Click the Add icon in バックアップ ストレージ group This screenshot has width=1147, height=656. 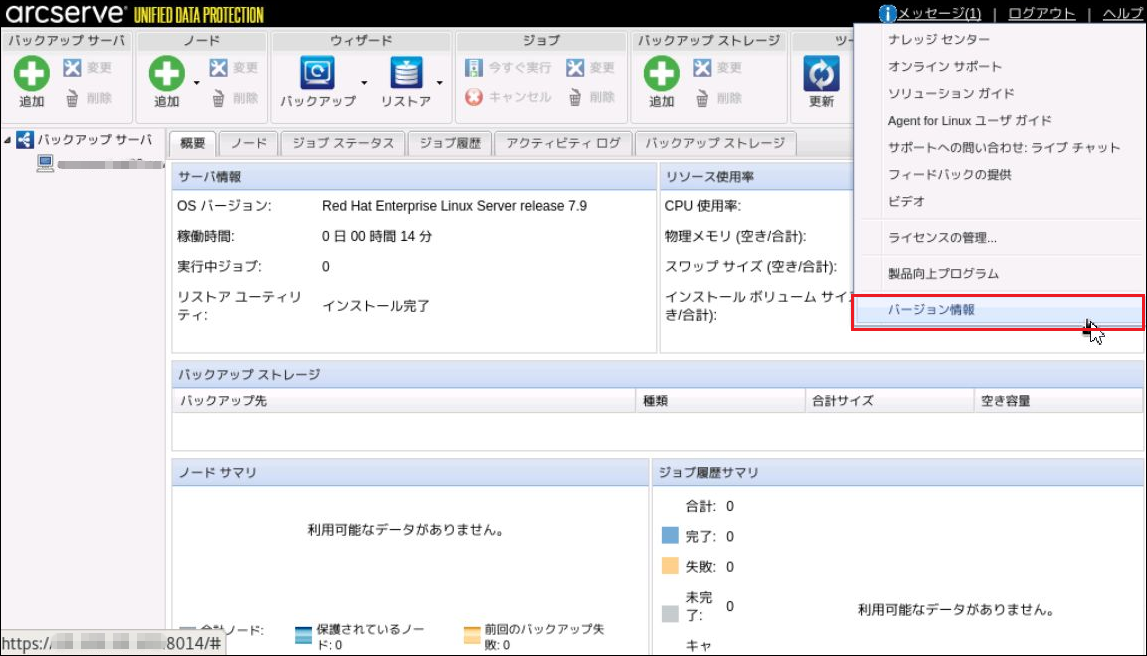[x=661, y=74]
